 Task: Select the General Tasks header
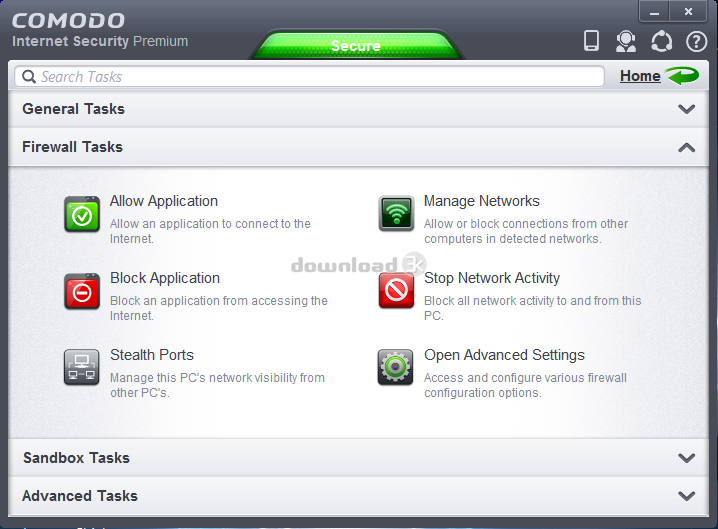click(x=74, y=109)
